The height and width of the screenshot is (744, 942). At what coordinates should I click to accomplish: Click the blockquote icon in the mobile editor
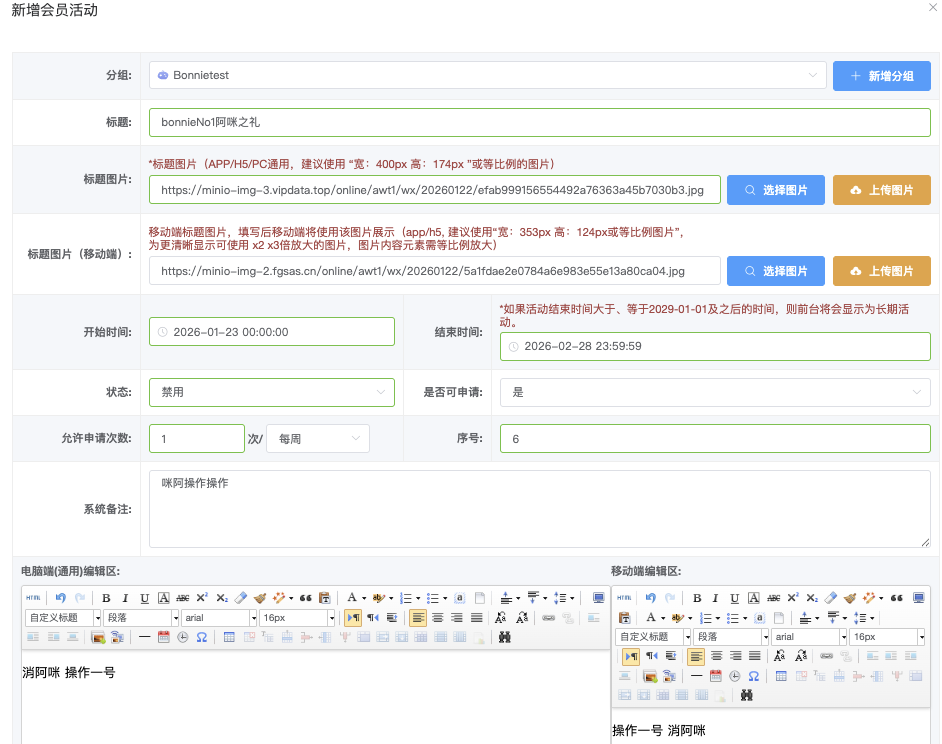[x=896, y=598]
